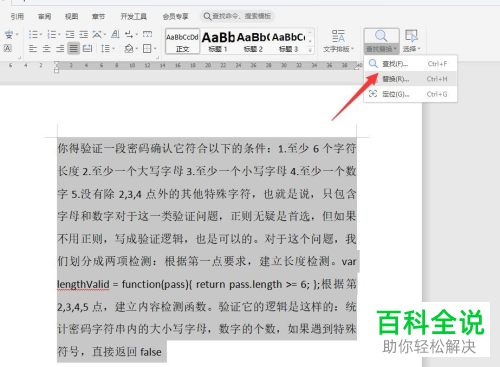Viewport: 500px width, 367px height.
Task: Open the 审阅 ribbon tab
Action: 44,16
